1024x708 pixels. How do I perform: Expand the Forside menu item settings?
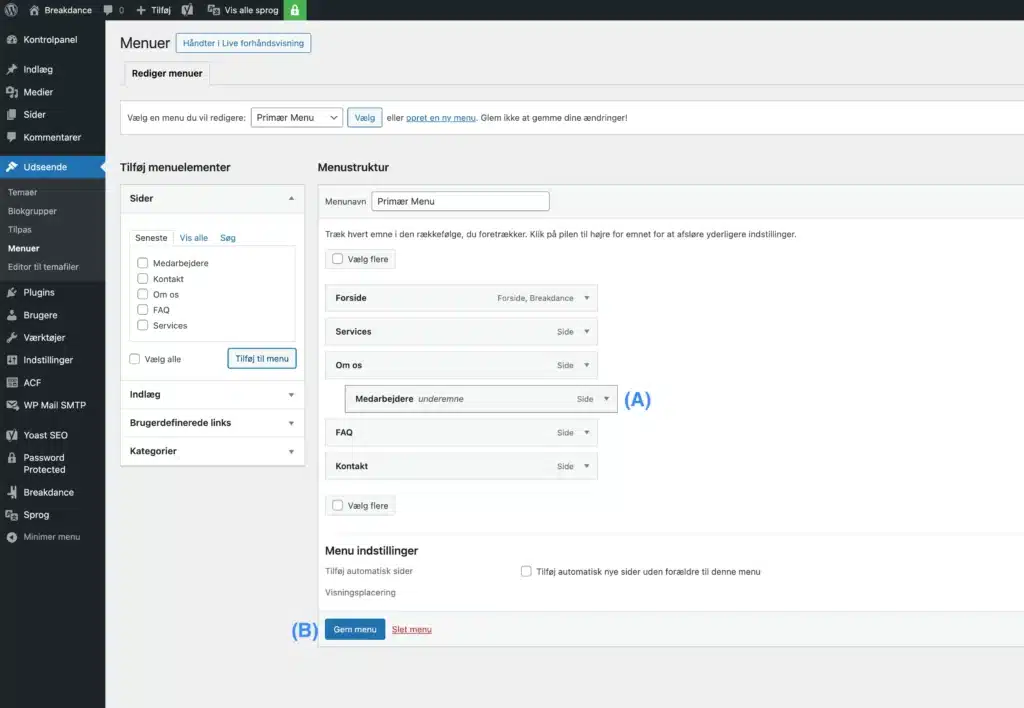[587, 298]
